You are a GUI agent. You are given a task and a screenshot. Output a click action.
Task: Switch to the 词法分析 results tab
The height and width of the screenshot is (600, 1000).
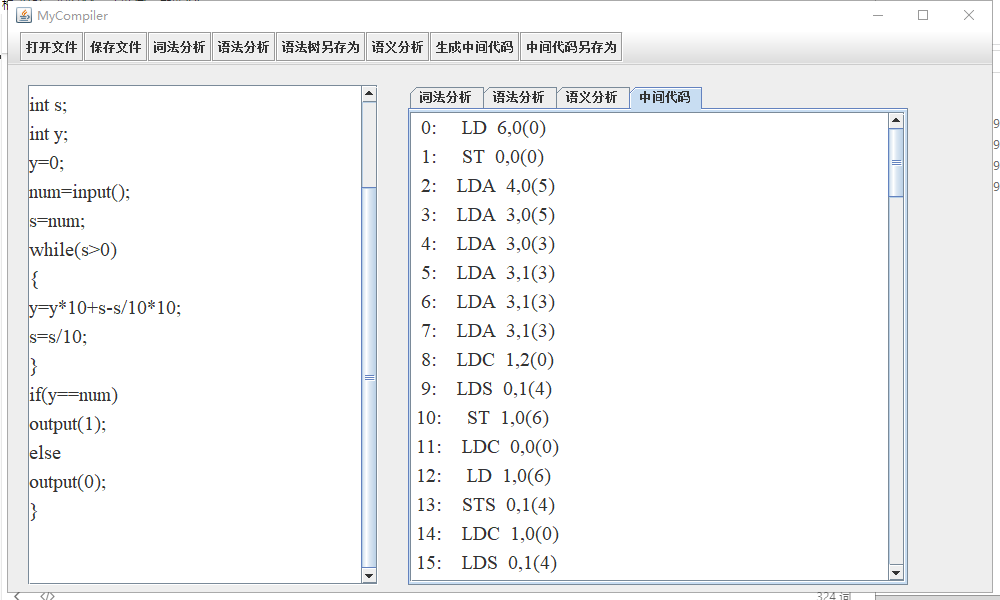click(446, 97)
